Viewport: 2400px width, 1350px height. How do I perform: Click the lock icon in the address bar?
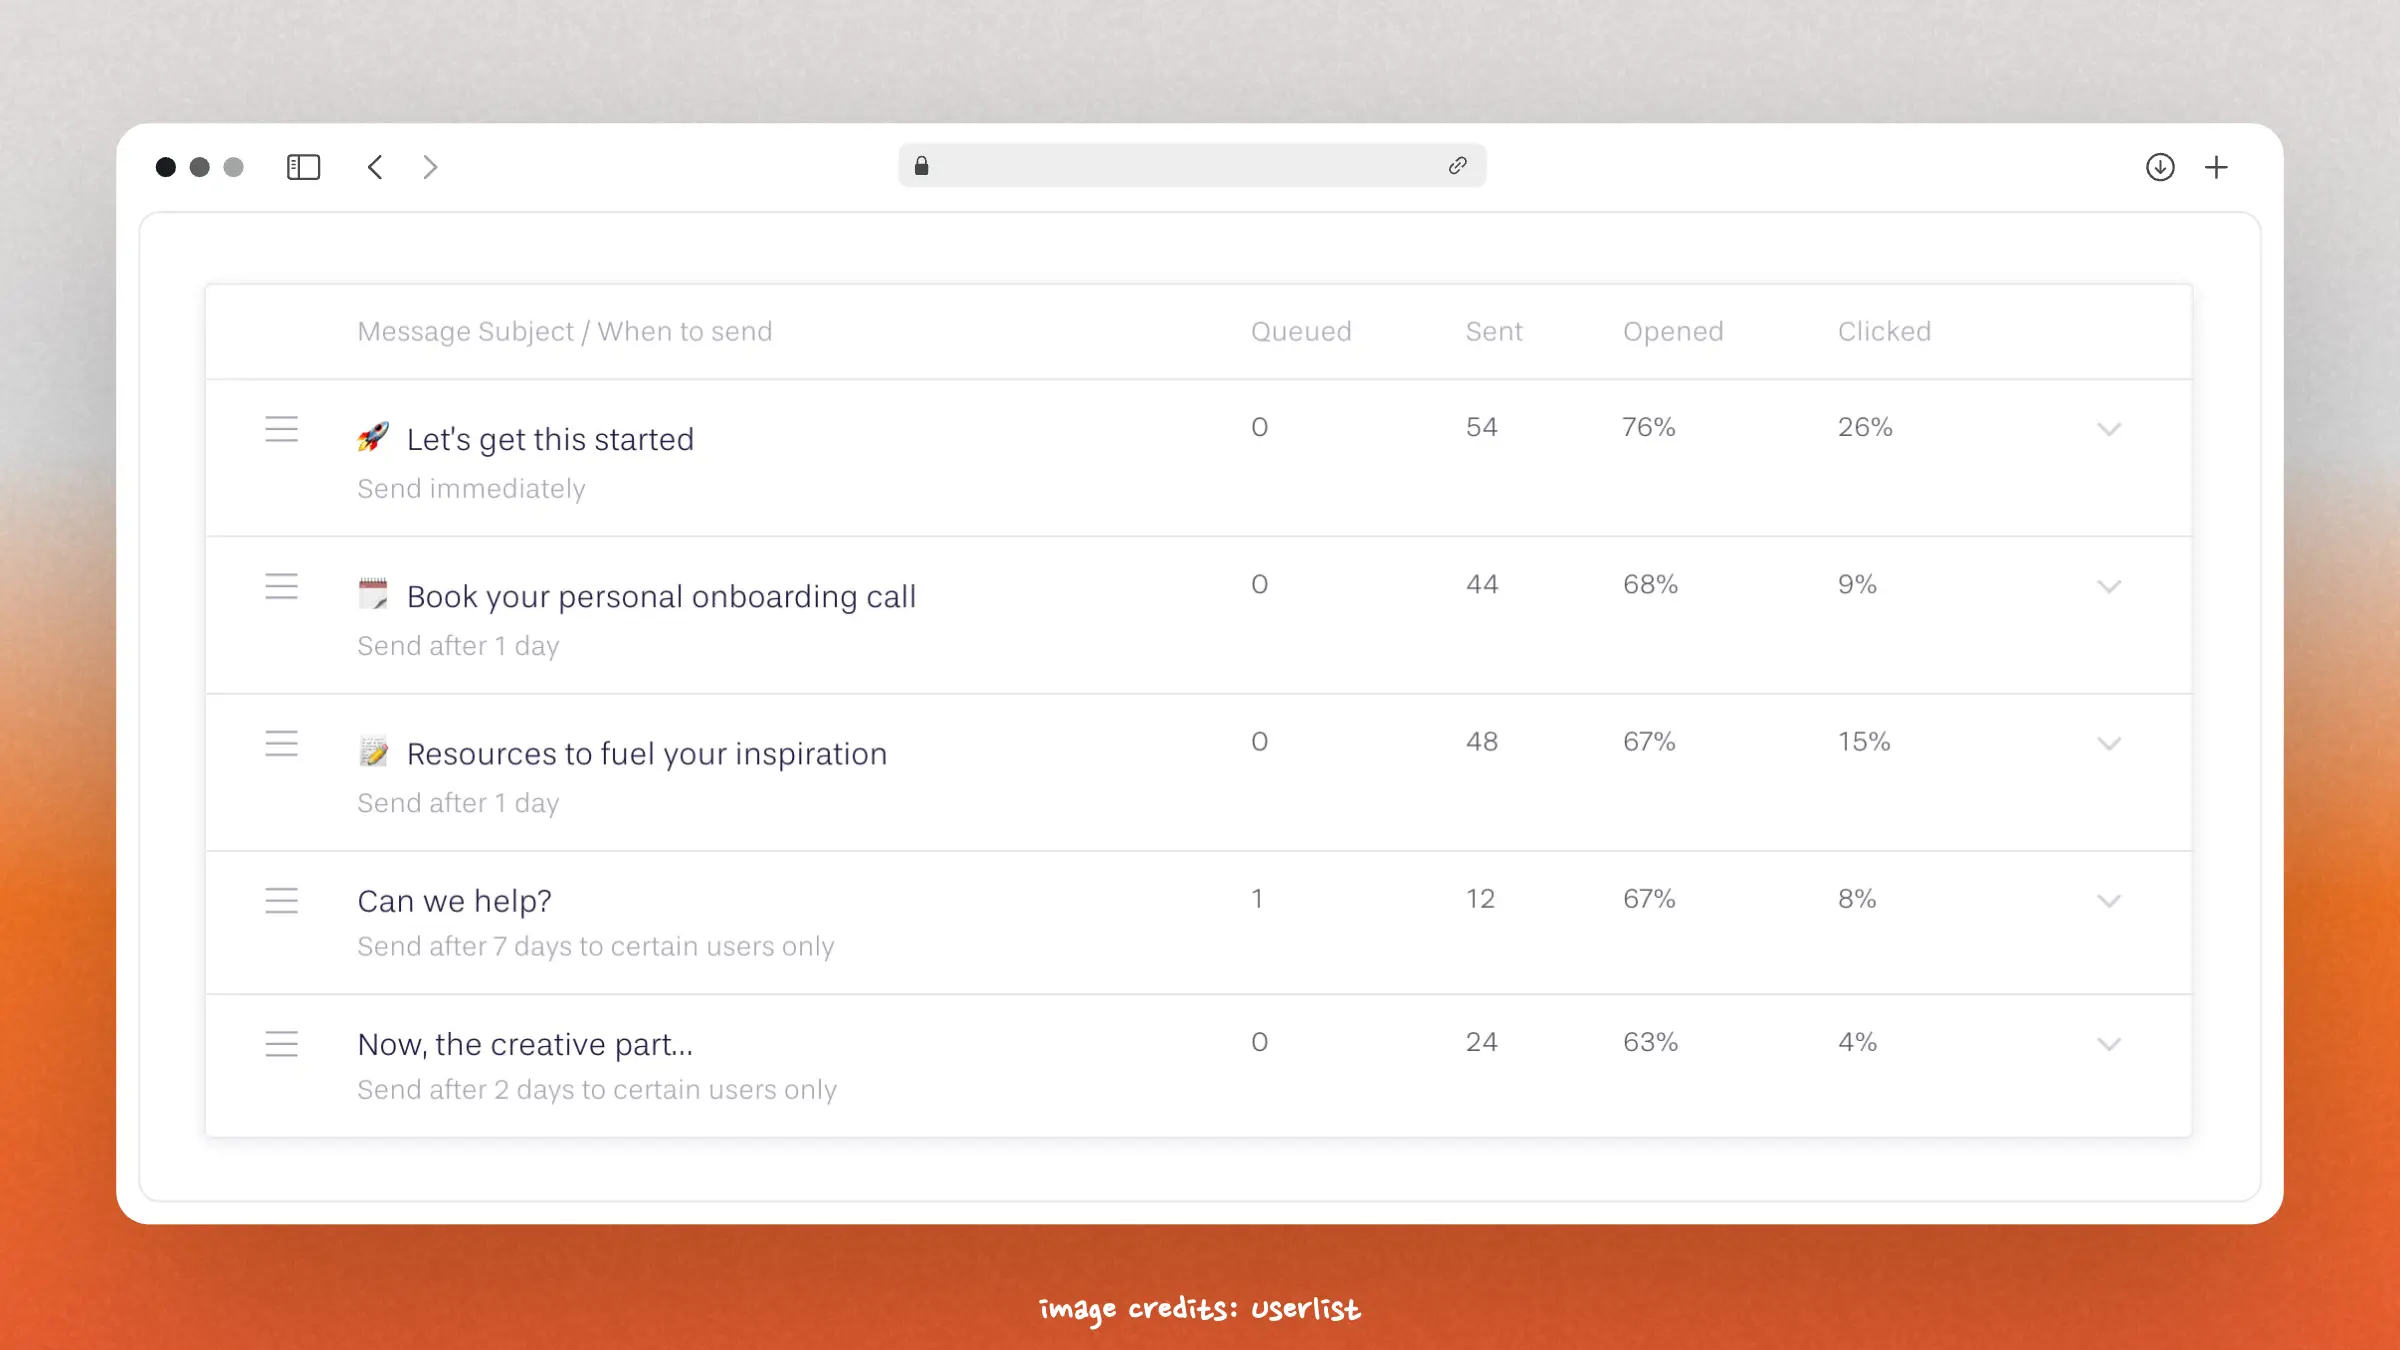(922, 165)
